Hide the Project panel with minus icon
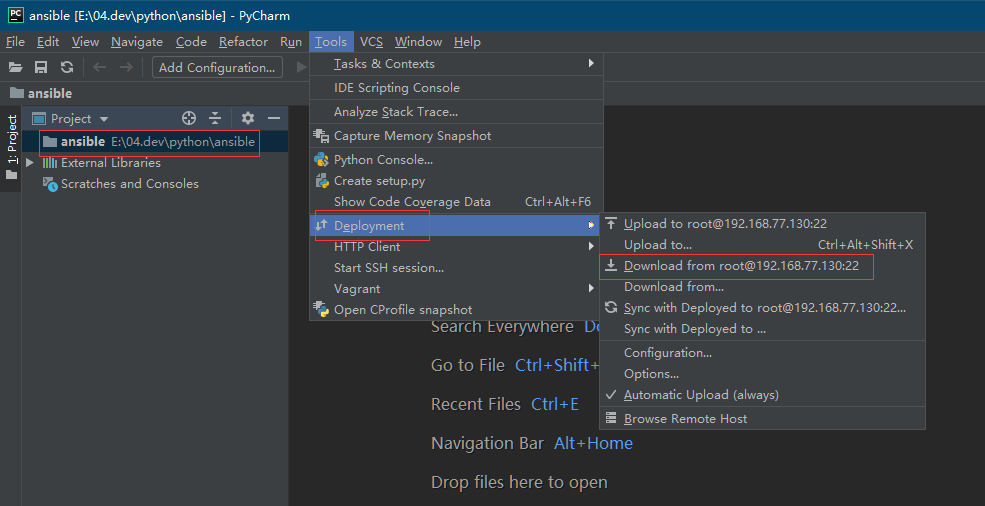The height and width of the screenshot is (506, 985). [x=274, y=118]
